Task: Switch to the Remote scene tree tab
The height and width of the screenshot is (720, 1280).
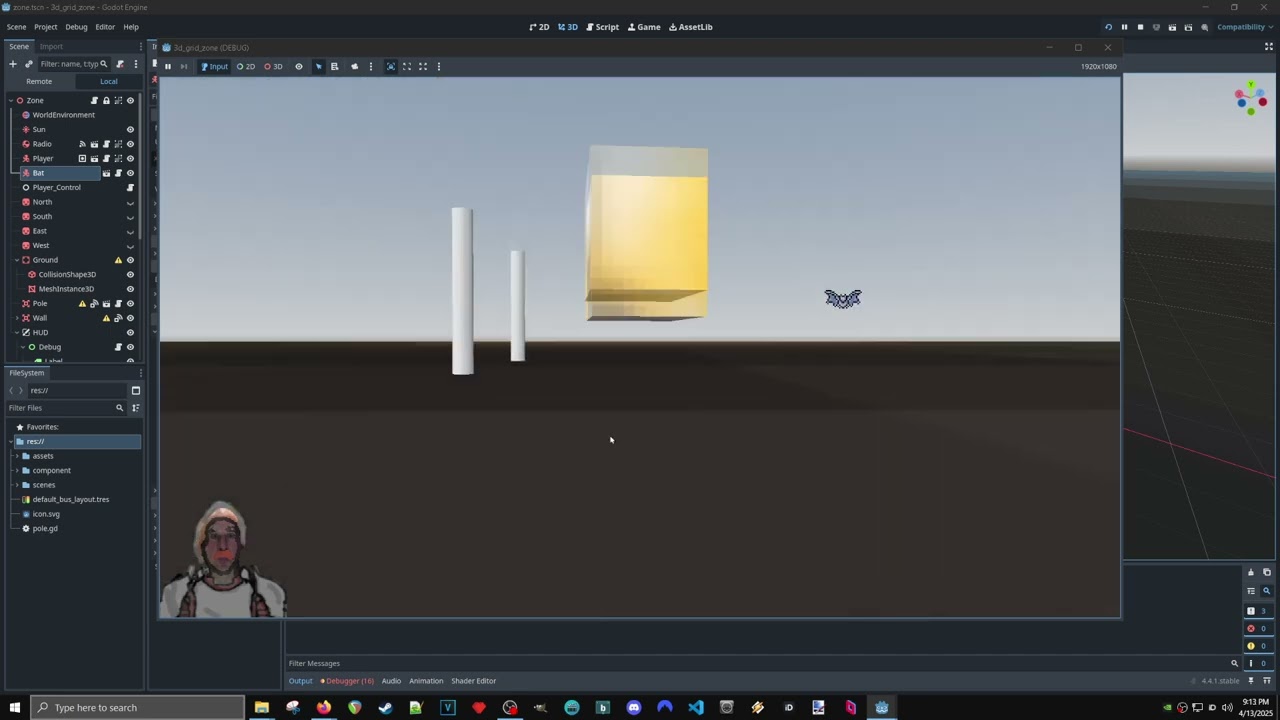Action: (x=39, y=81)
